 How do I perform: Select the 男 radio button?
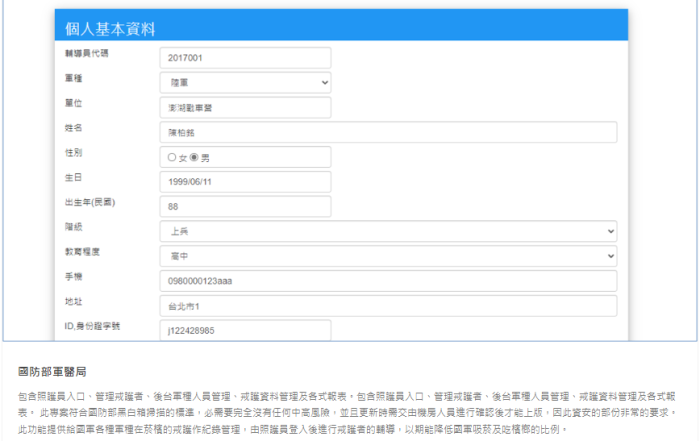(x=194, y=157)
